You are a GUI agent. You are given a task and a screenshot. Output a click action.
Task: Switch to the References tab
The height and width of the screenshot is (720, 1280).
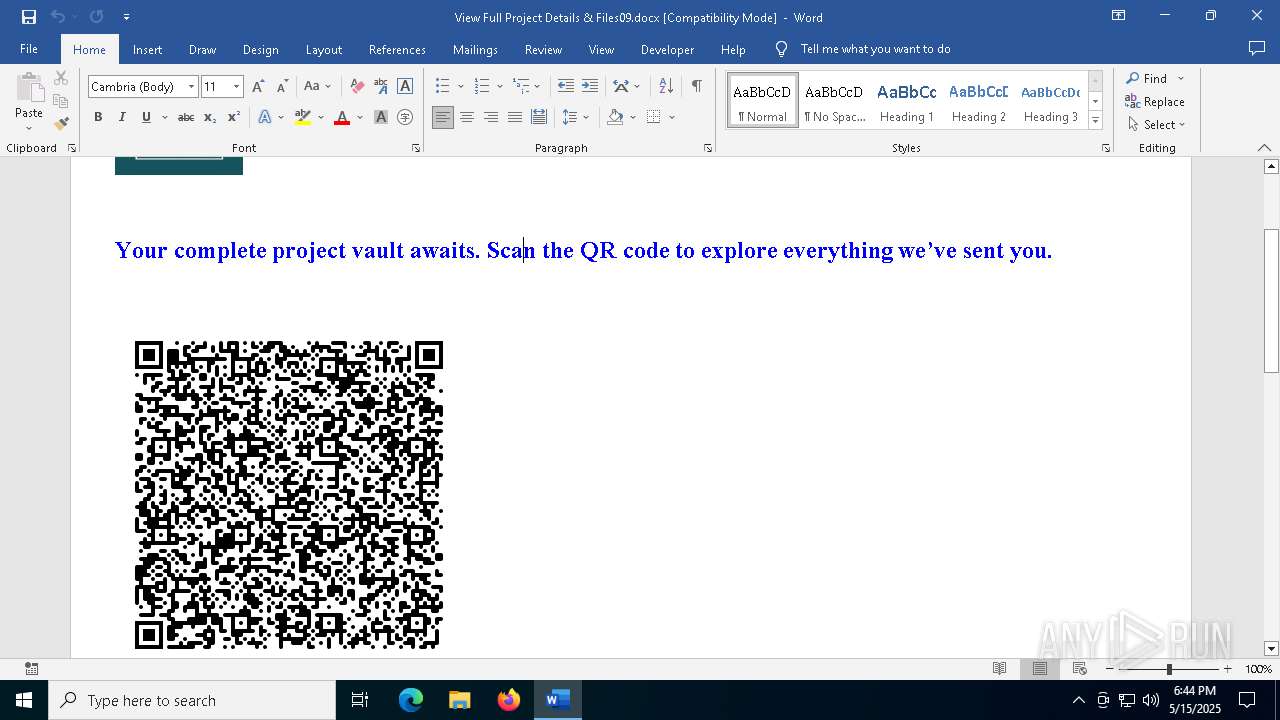pyautogui.click(x=397, y=49)
